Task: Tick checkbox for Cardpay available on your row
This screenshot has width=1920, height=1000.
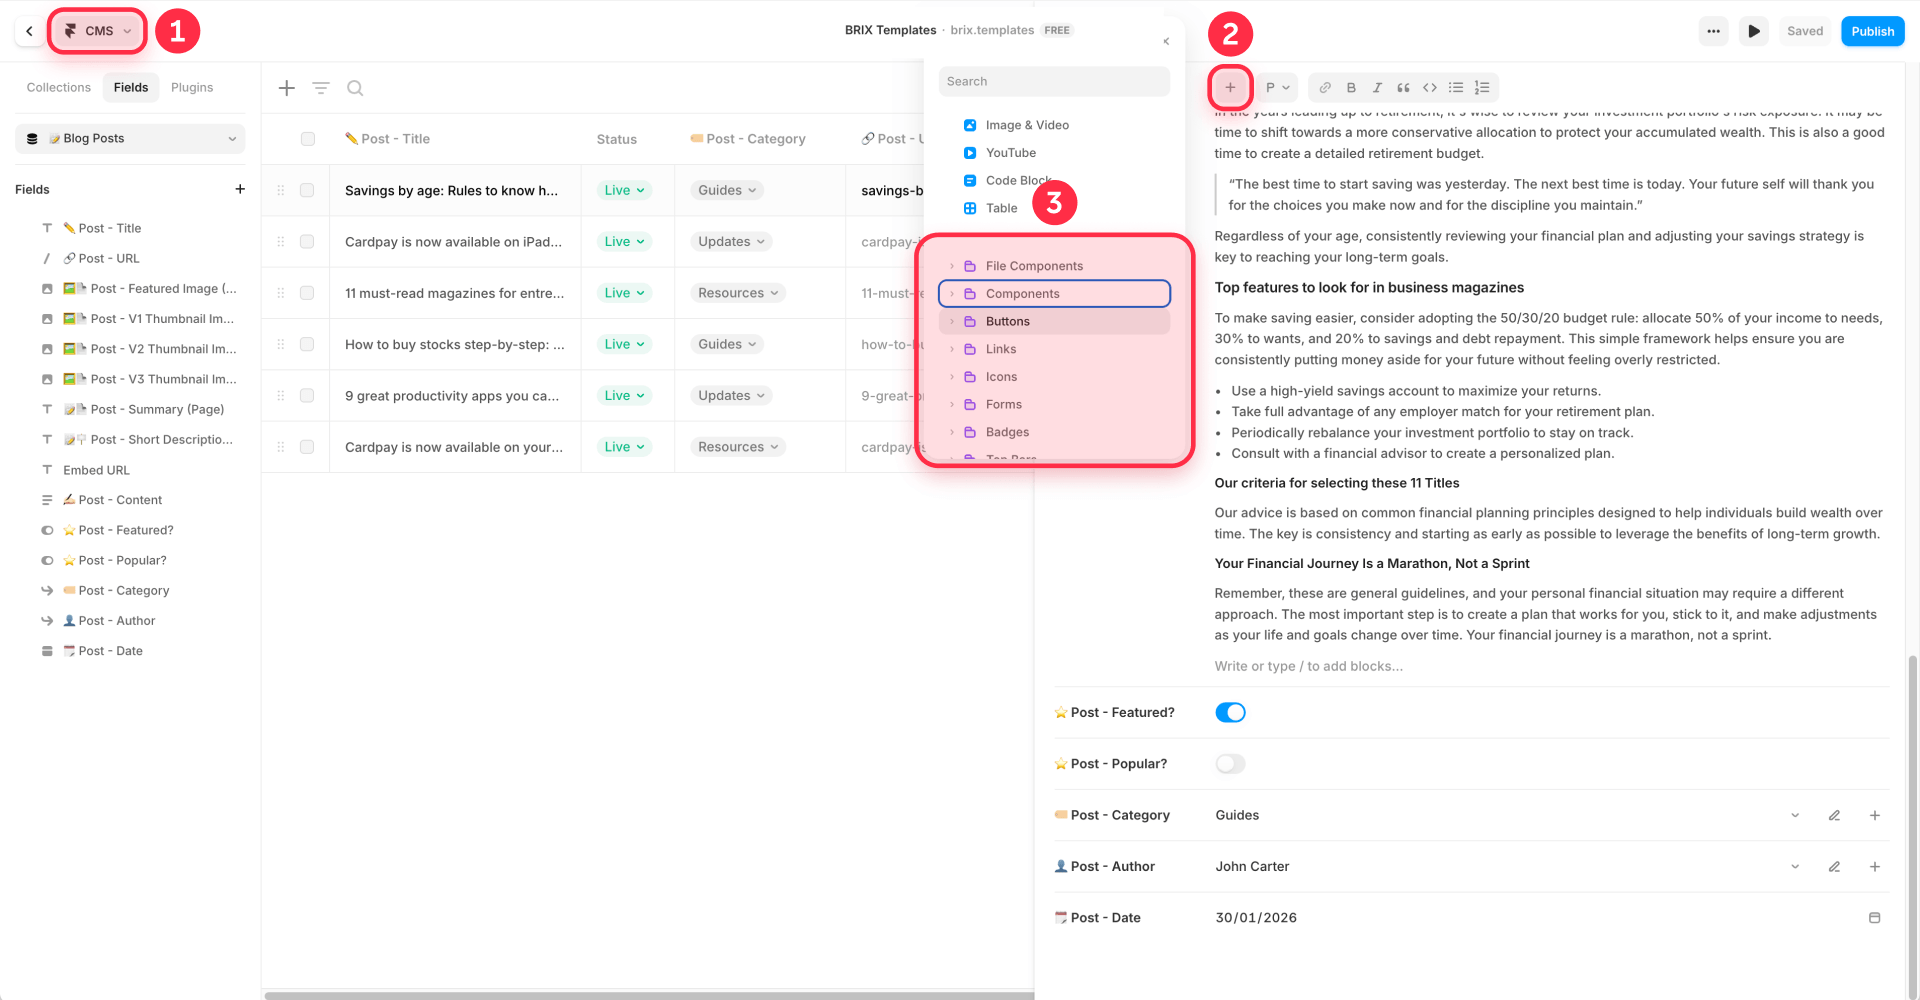Action: coord(307,447)
